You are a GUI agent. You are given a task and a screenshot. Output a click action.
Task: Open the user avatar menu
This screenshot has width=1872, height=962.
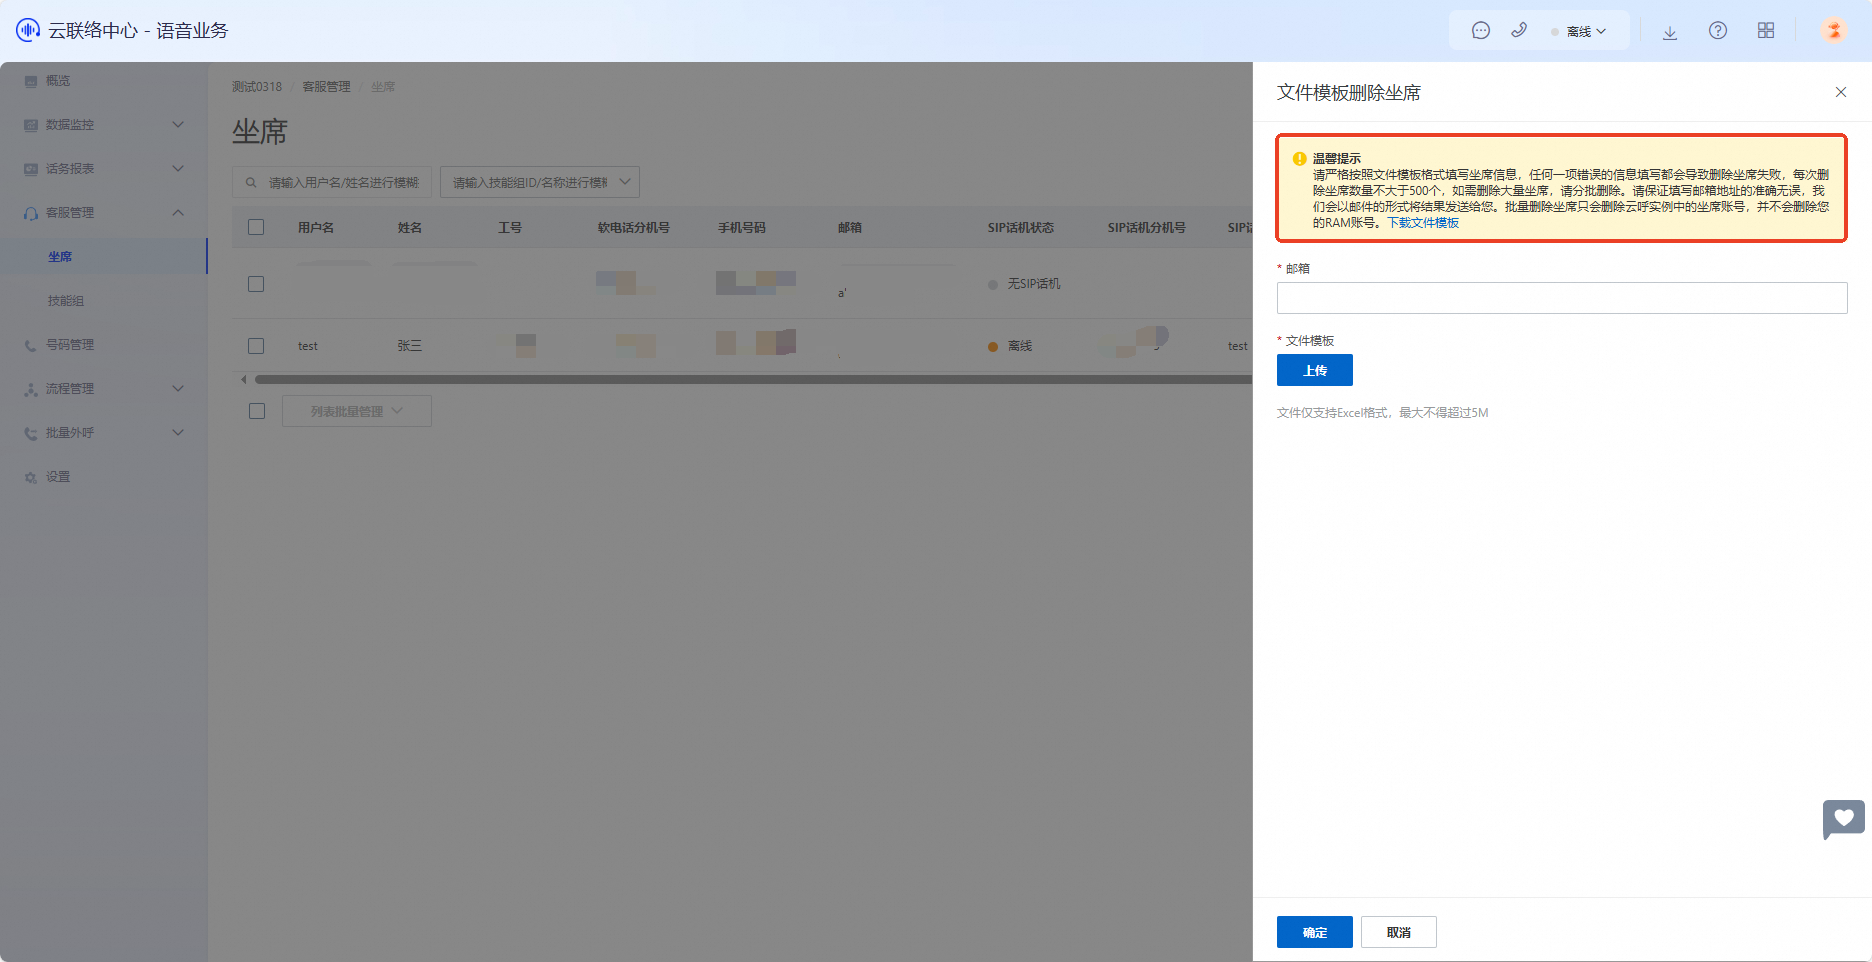[x=1834, y=30]
